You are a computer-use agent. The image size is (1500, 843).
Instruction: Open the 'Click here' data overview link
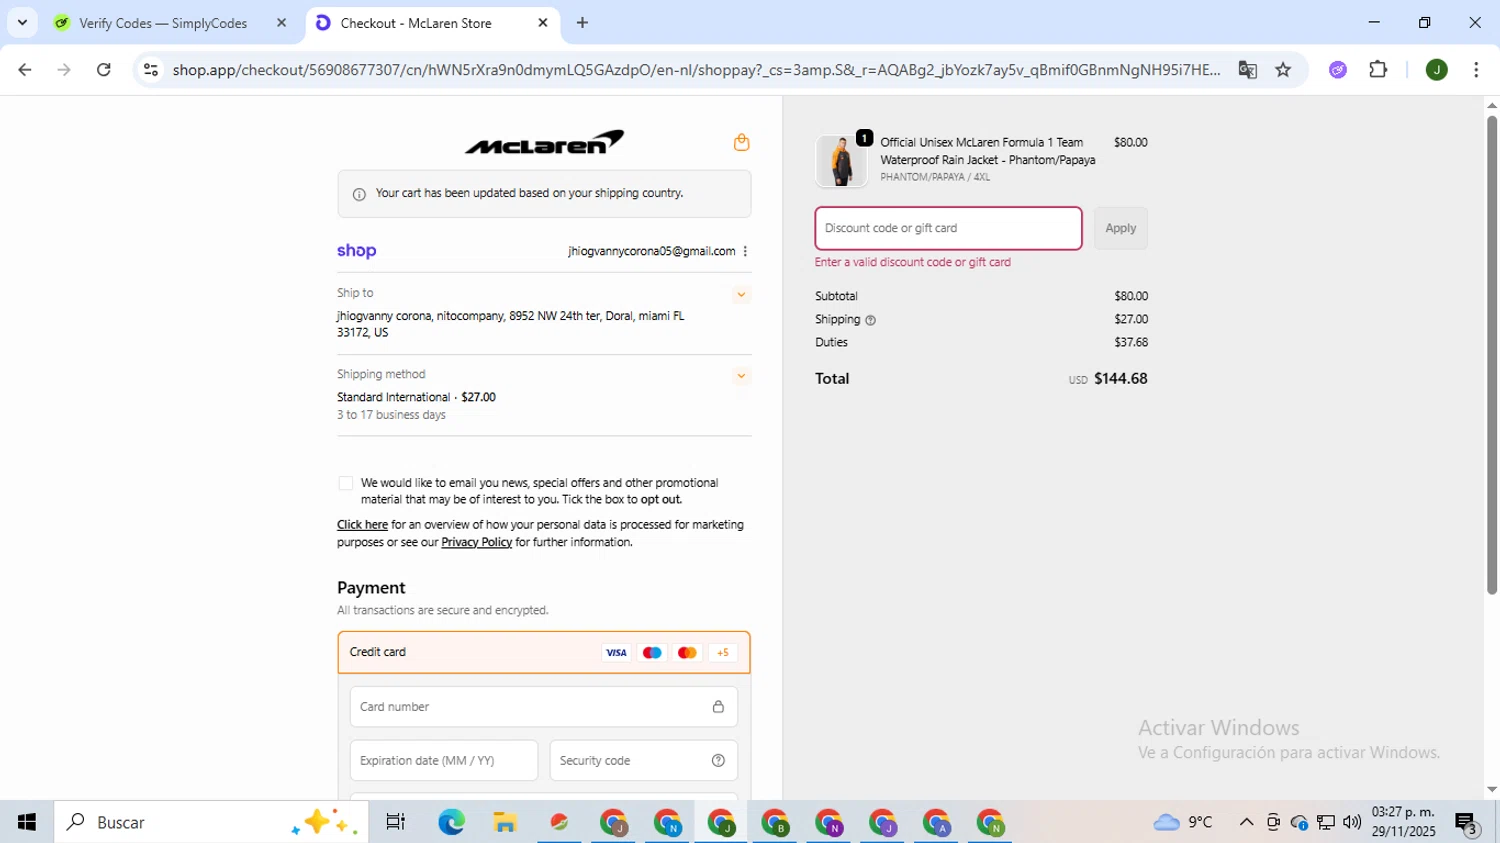362,525
